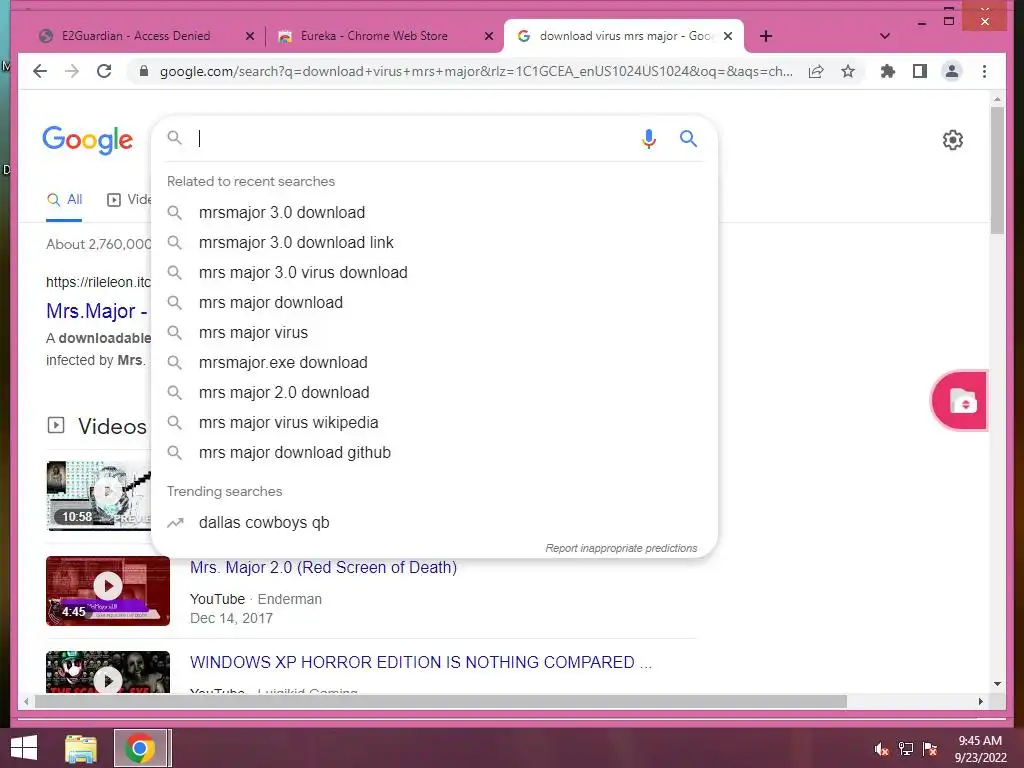The width and height of the screenshot is (1024, 768).
Task: Toggle the Chrome side panel
Action: click(920, 71)
